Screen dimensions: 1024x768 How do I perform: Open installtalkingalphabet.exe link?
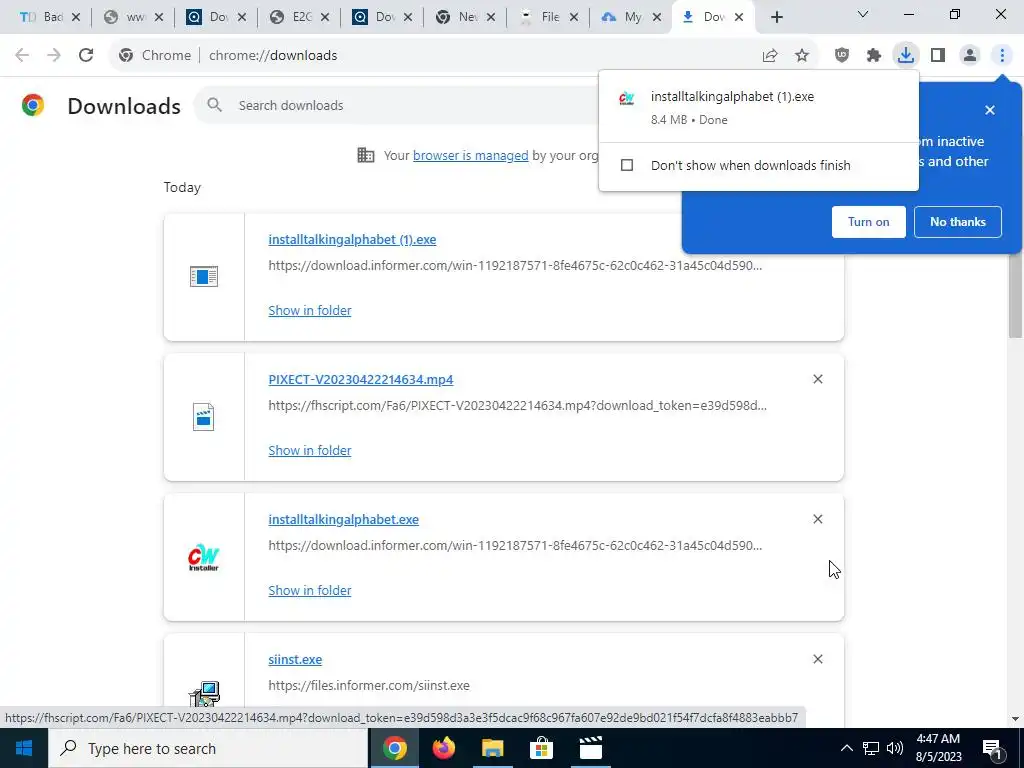click(344, 520)
